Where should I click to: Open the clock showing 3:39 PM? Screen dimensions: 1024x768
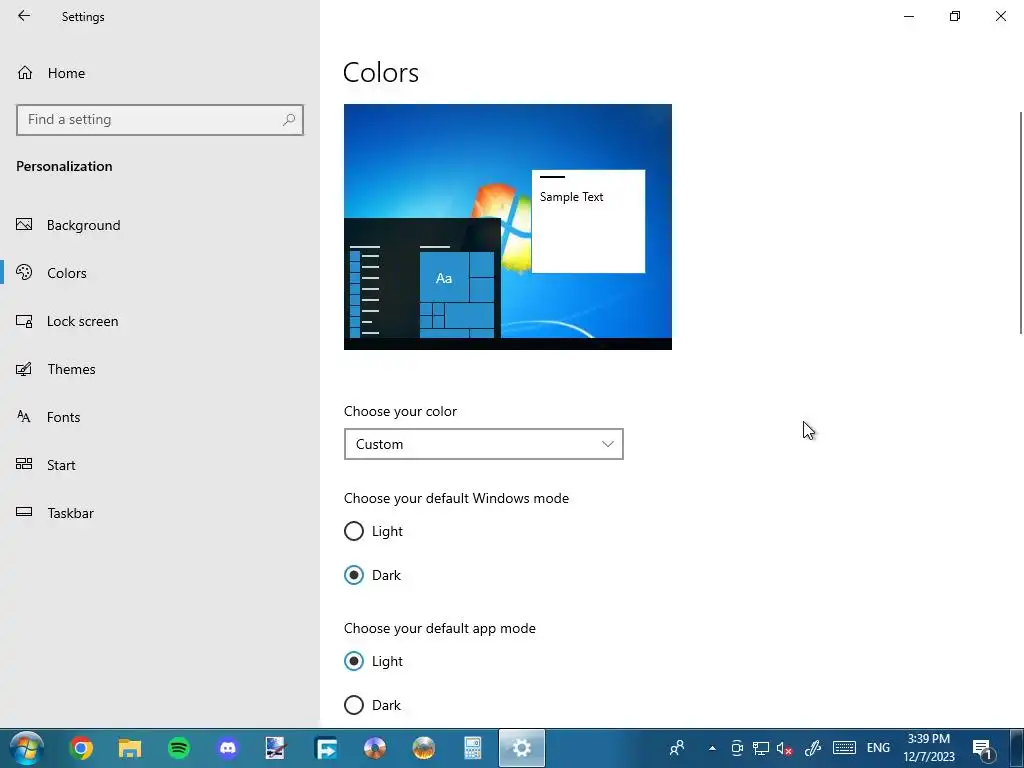pyautogui.click(x=929, y=748)
